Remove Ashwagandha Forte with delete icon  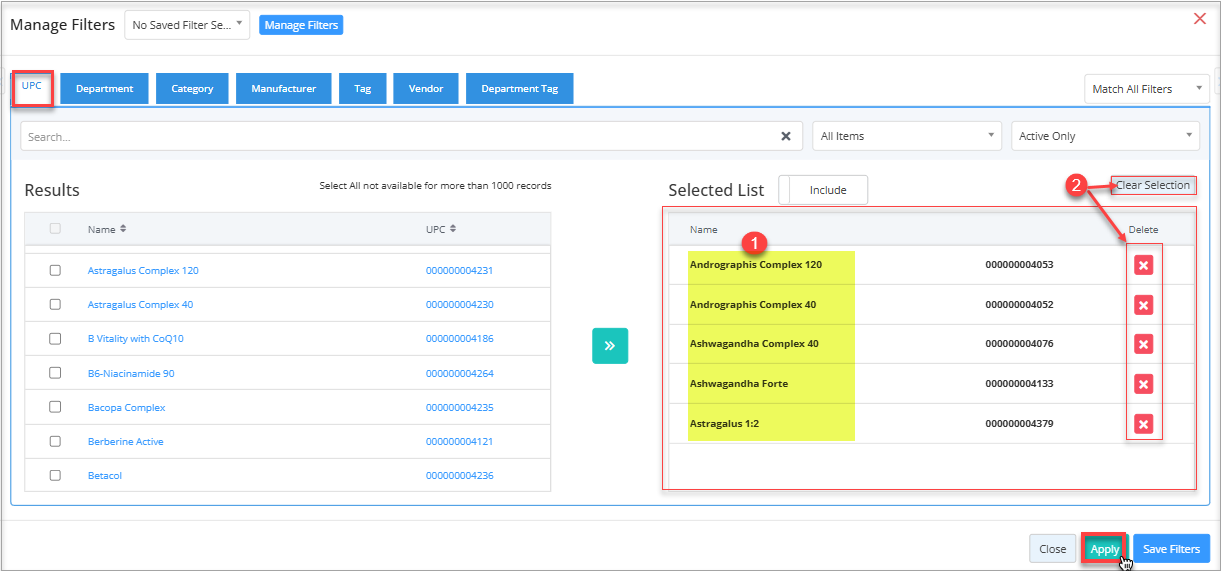pyautogui.click(x=1143, y=384)
